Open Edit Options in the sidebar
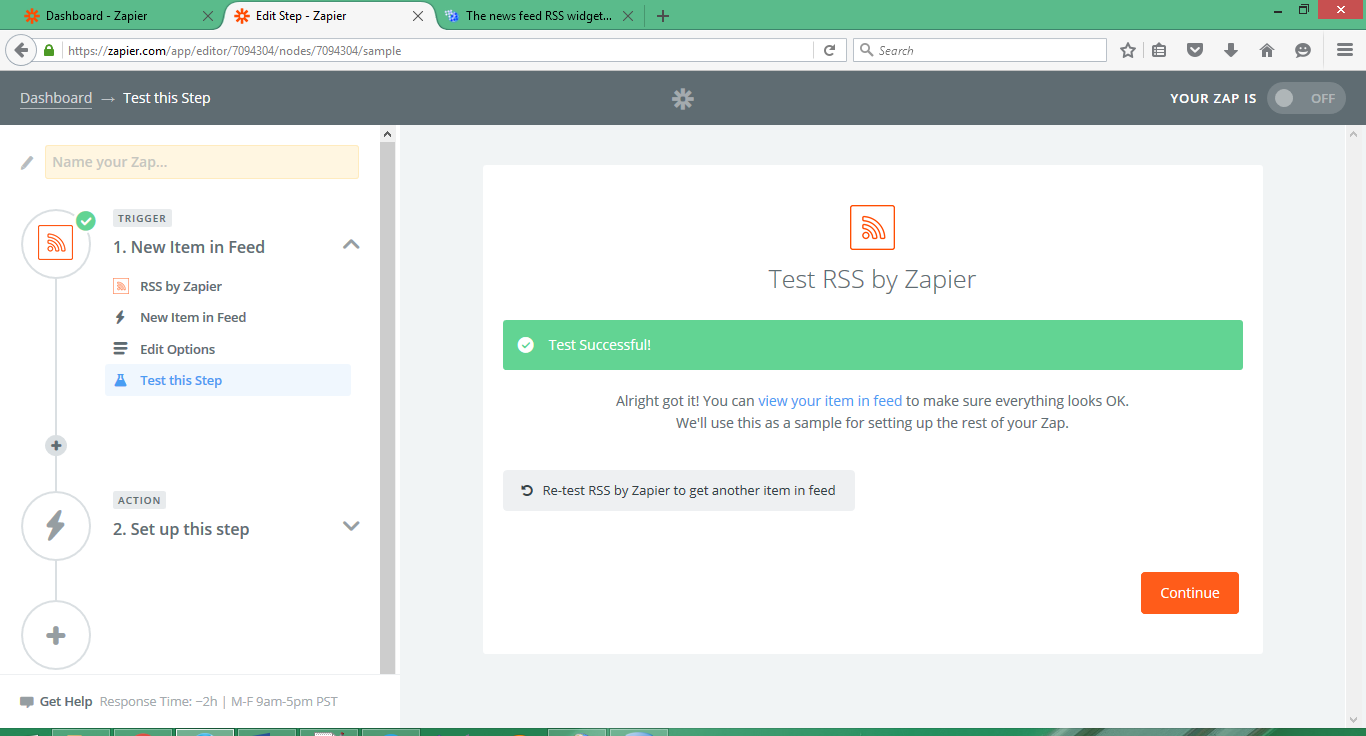Screen dimensions: 1366x736 pos(177,349)
